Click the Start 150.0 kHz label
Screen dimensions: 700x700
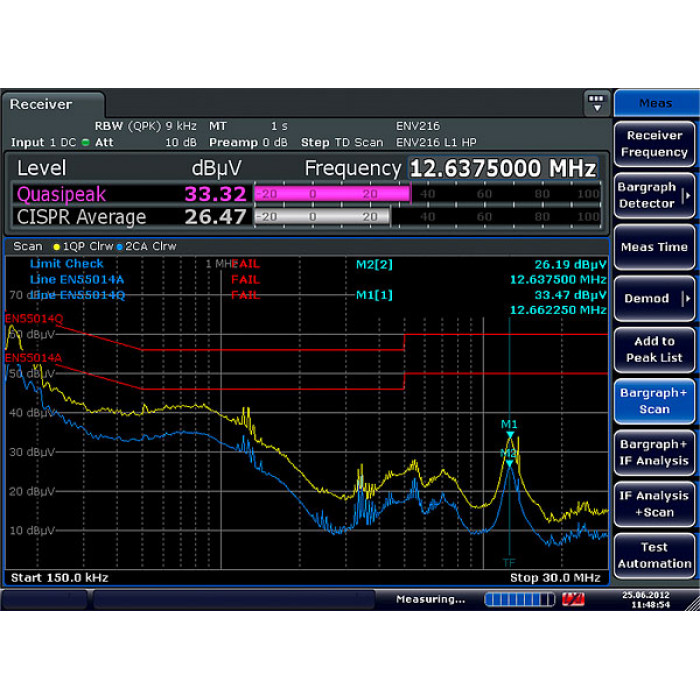59,578
